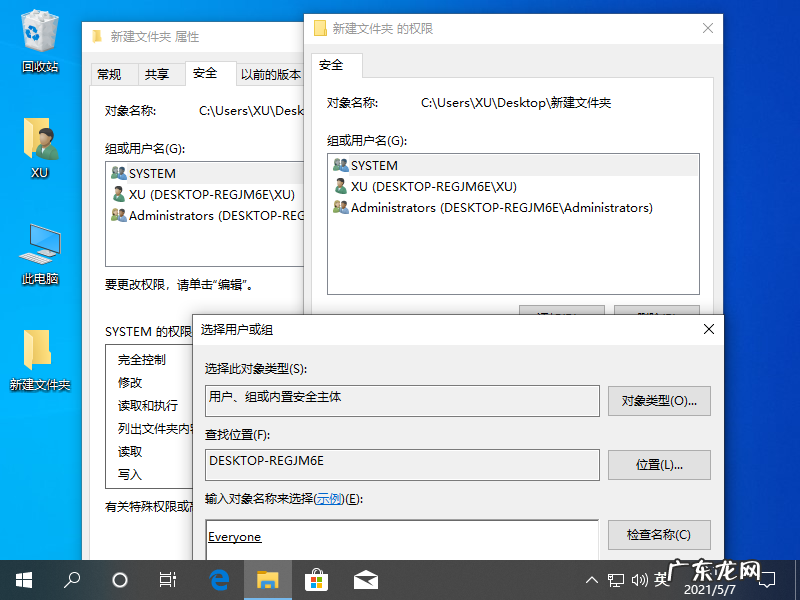Open the 示例 examples link
Image resolution: width=800 pixels, height=600 pixels.
[330, 498]
